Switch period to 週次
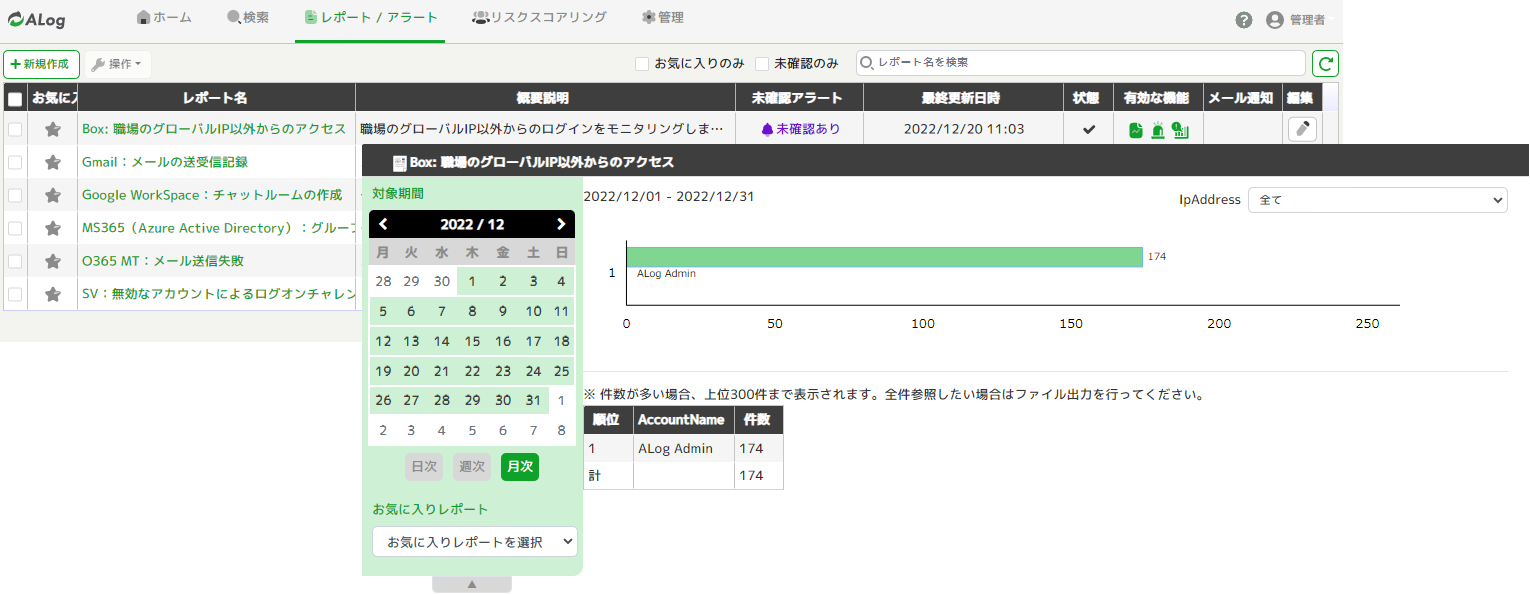The width and height of the screenshot is (1530, 595). [472, 466]
